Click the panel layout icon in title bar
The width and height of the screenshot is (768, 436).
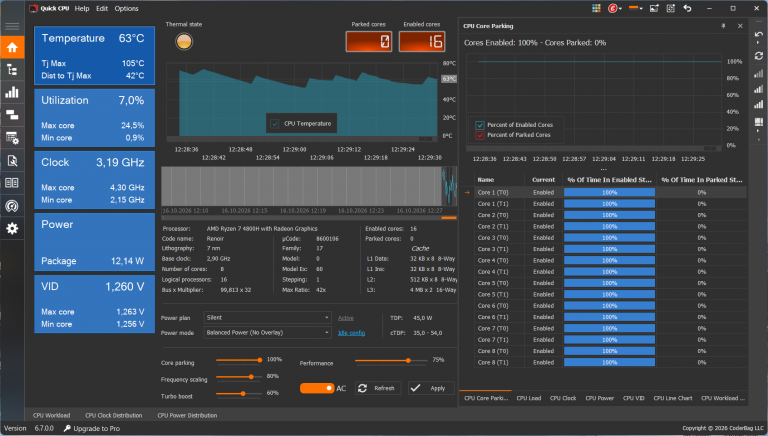(671, 8)
